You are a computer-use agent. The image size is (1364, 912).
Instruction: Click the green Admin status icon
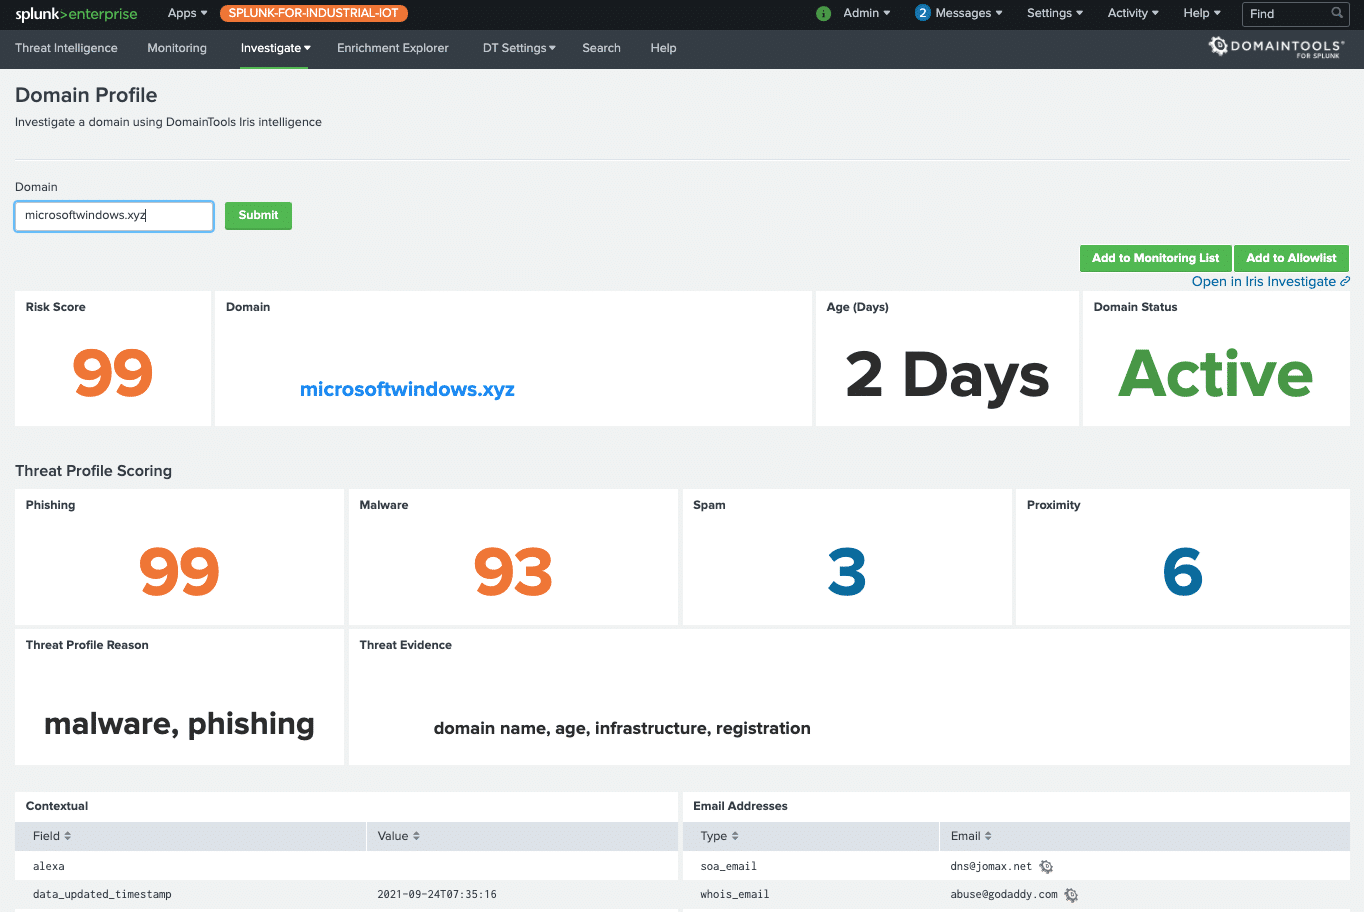[823, 14]
